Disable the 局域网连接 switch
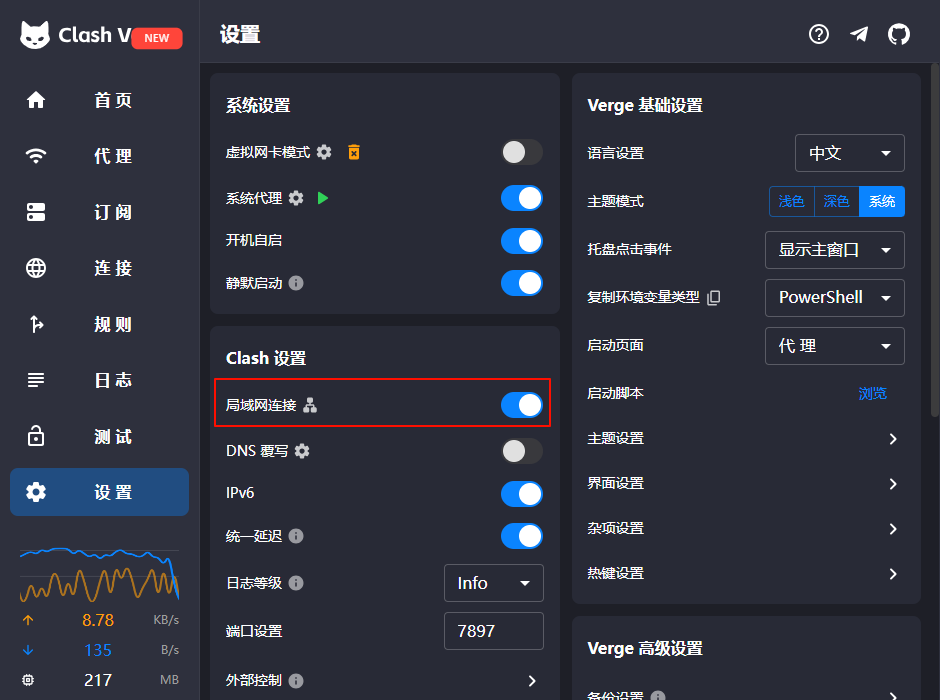Viewport: 940px width, 700px height. coord(522,405)
